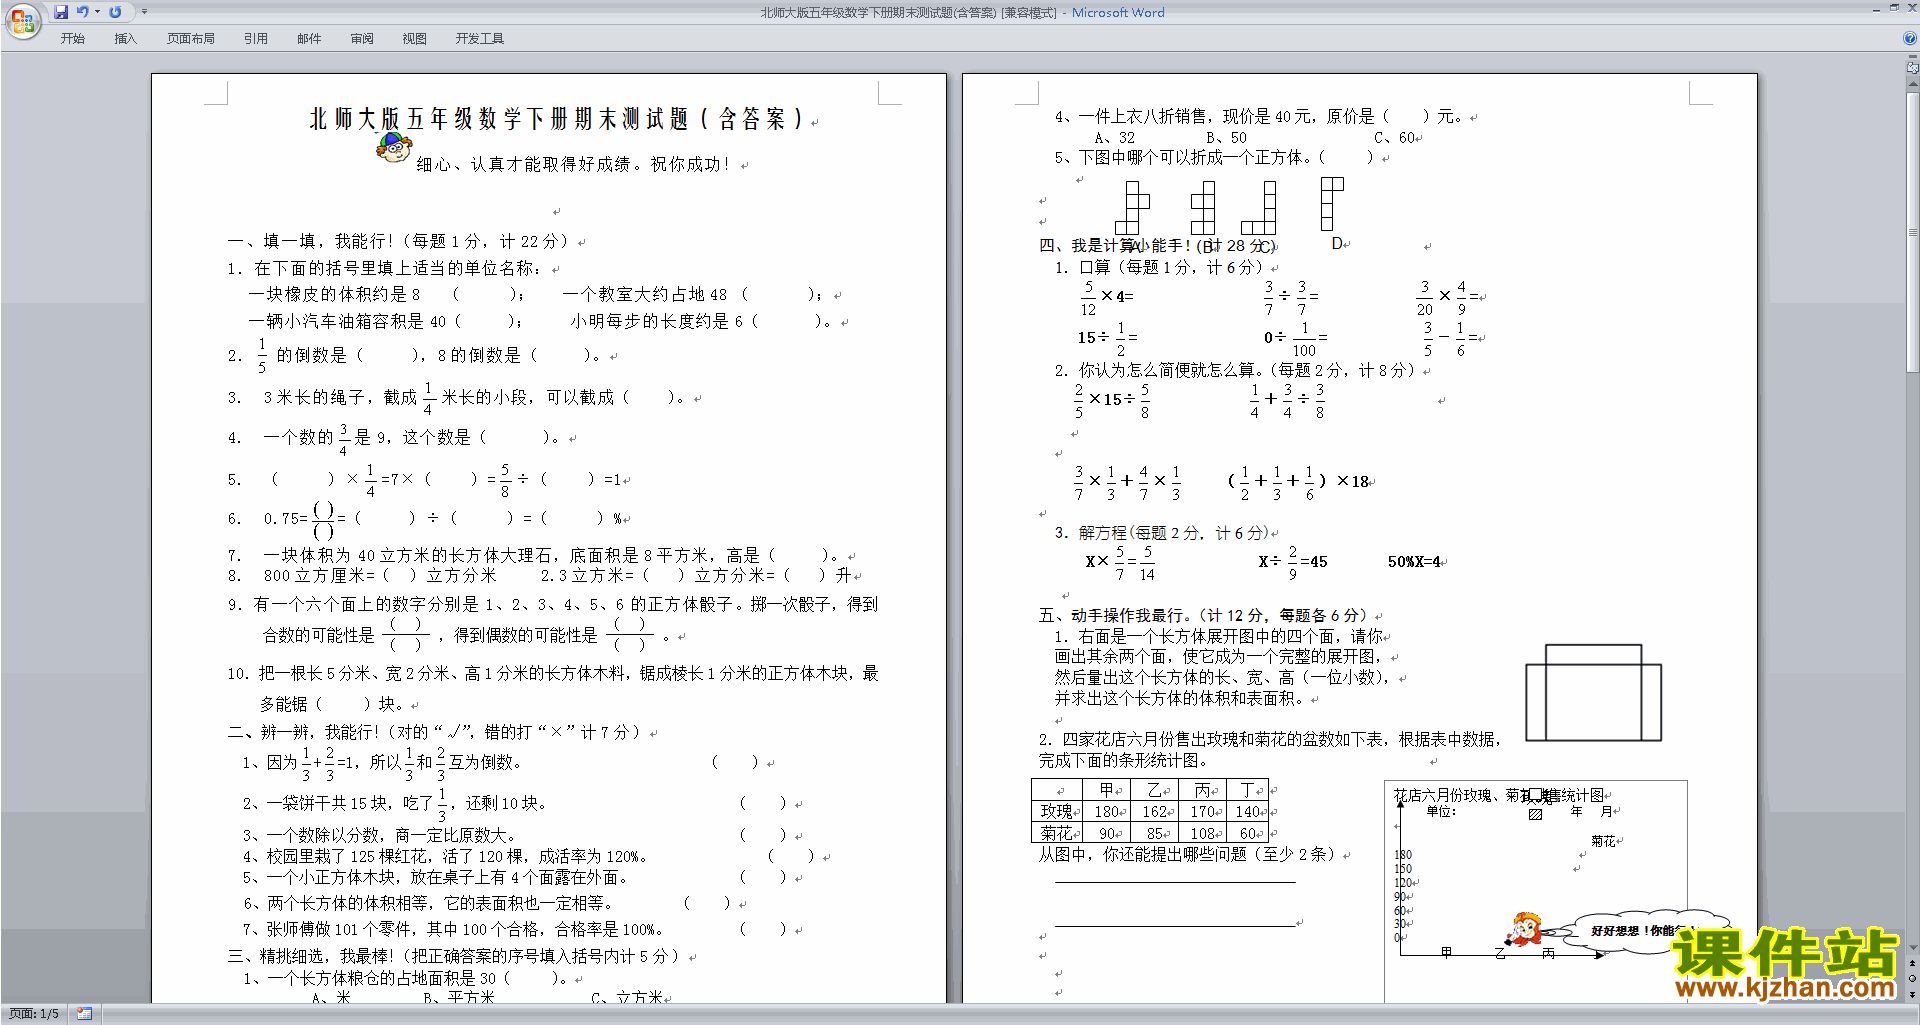Click the question 7、张师傅做101个零件

click(453, 930)
